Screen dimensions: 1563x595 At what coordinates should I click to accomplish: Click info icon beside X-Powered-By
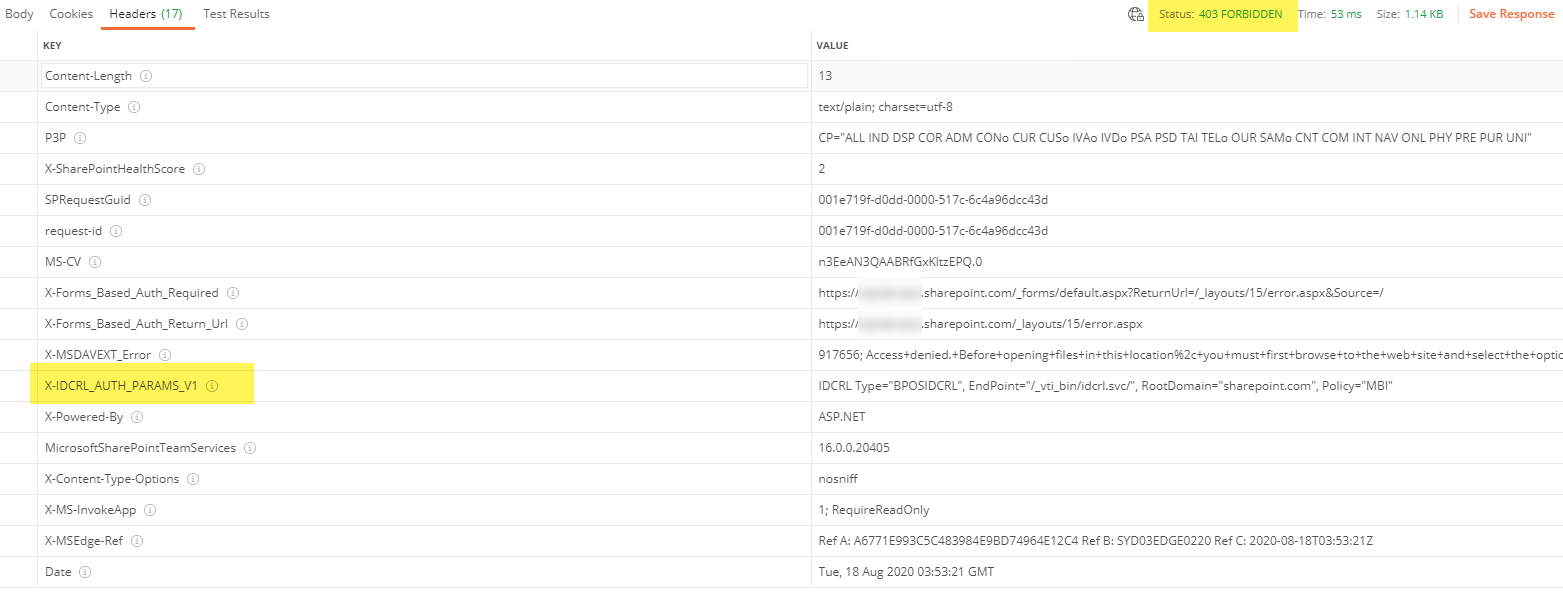[x=137, y=417]
